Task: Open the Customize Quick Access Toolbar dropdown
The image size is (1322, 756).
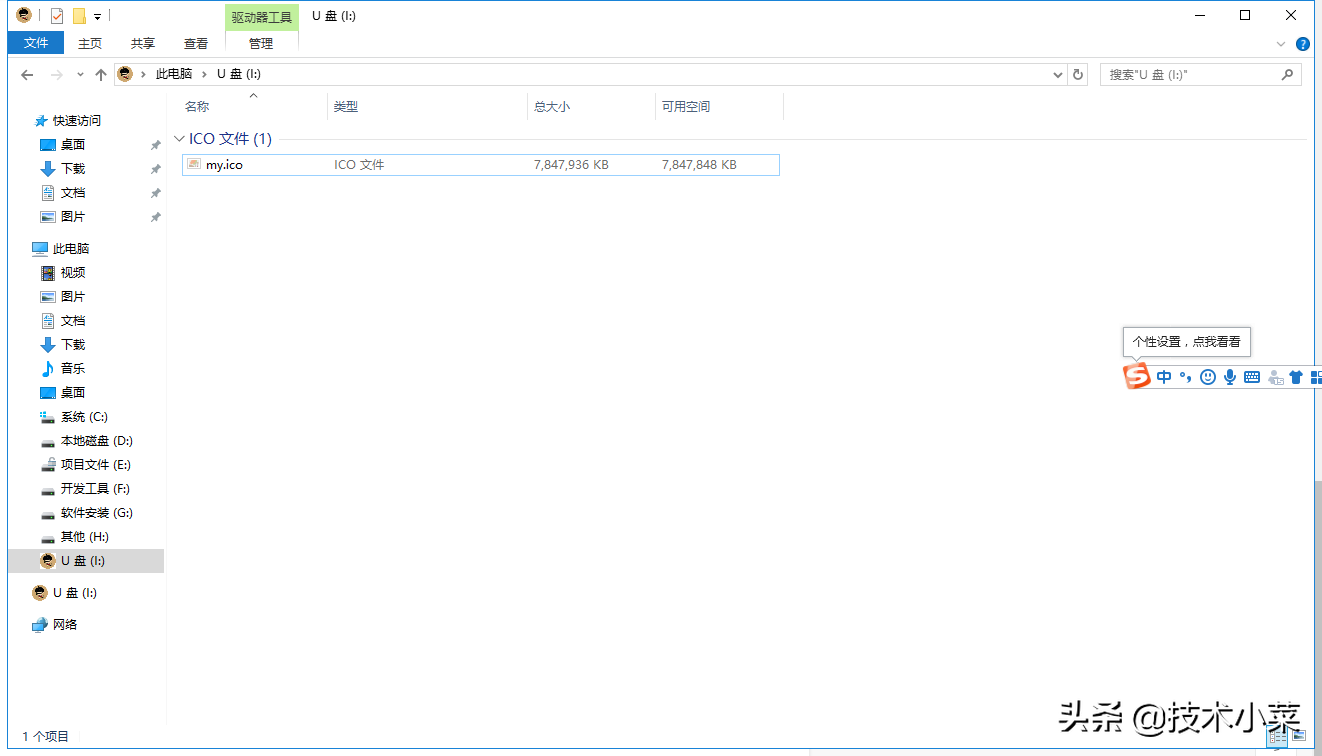Action: pos(97,16)
